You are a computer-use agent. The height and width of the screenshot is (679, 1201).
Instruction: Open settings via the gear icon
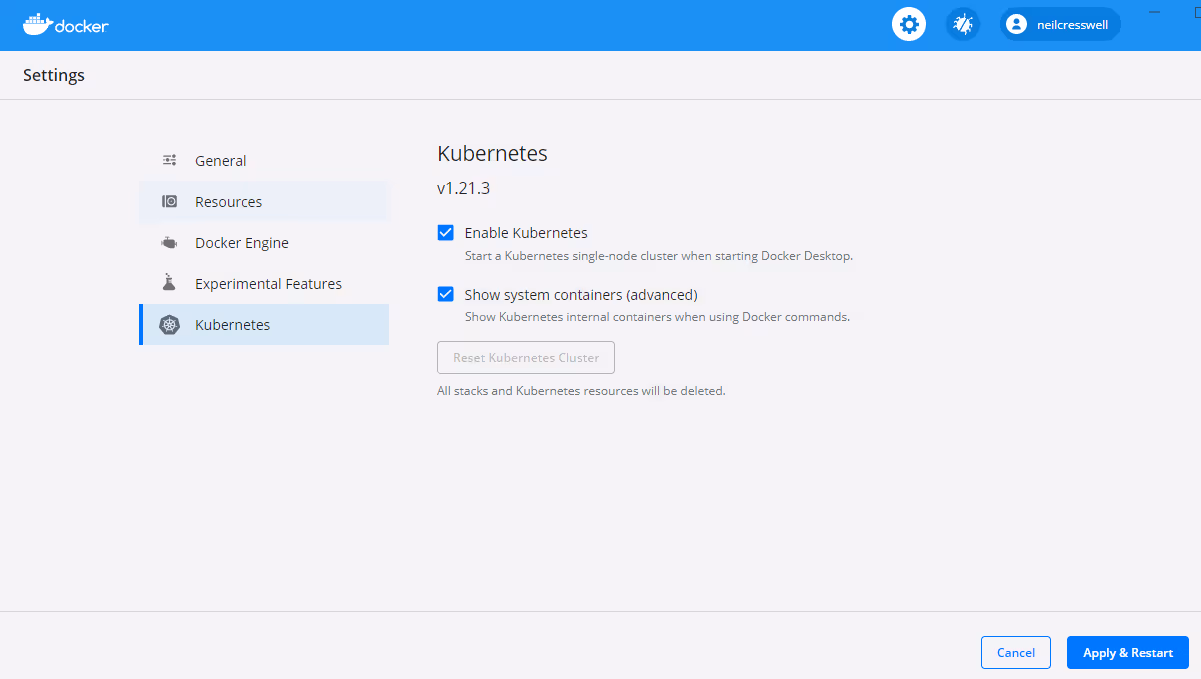point(909,24)
